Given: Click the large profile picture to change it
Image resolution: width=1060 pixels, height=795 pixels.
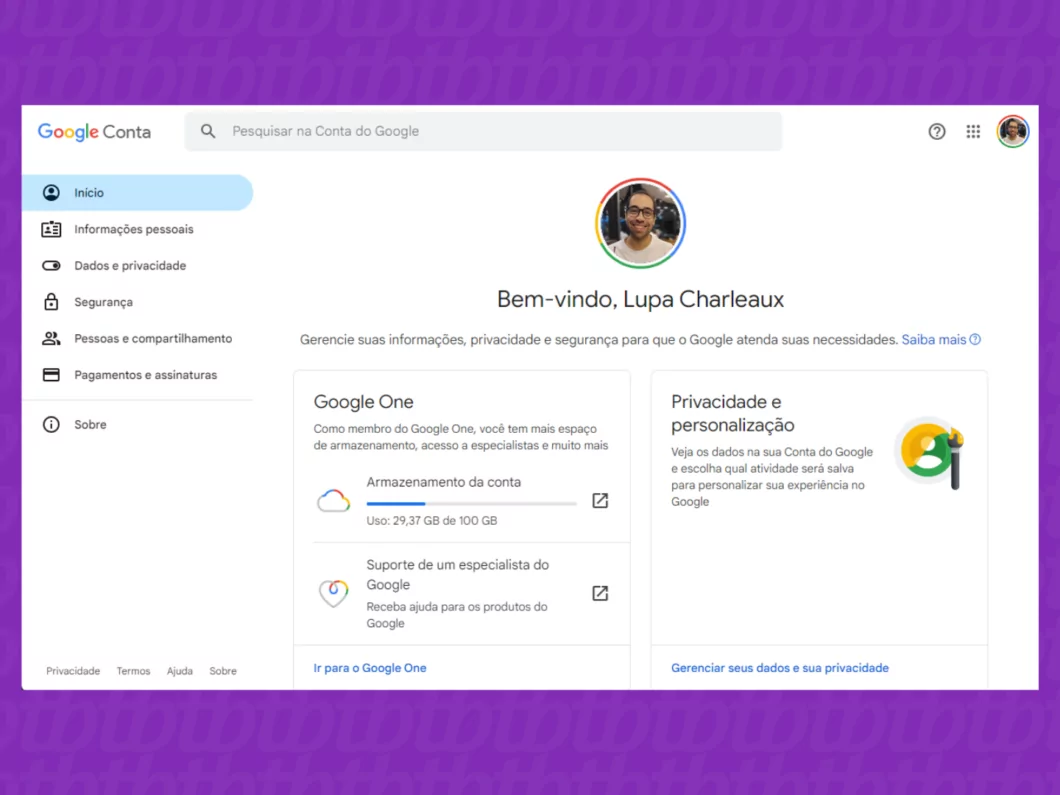Looking at the screenshot, I should pos(640,223).
